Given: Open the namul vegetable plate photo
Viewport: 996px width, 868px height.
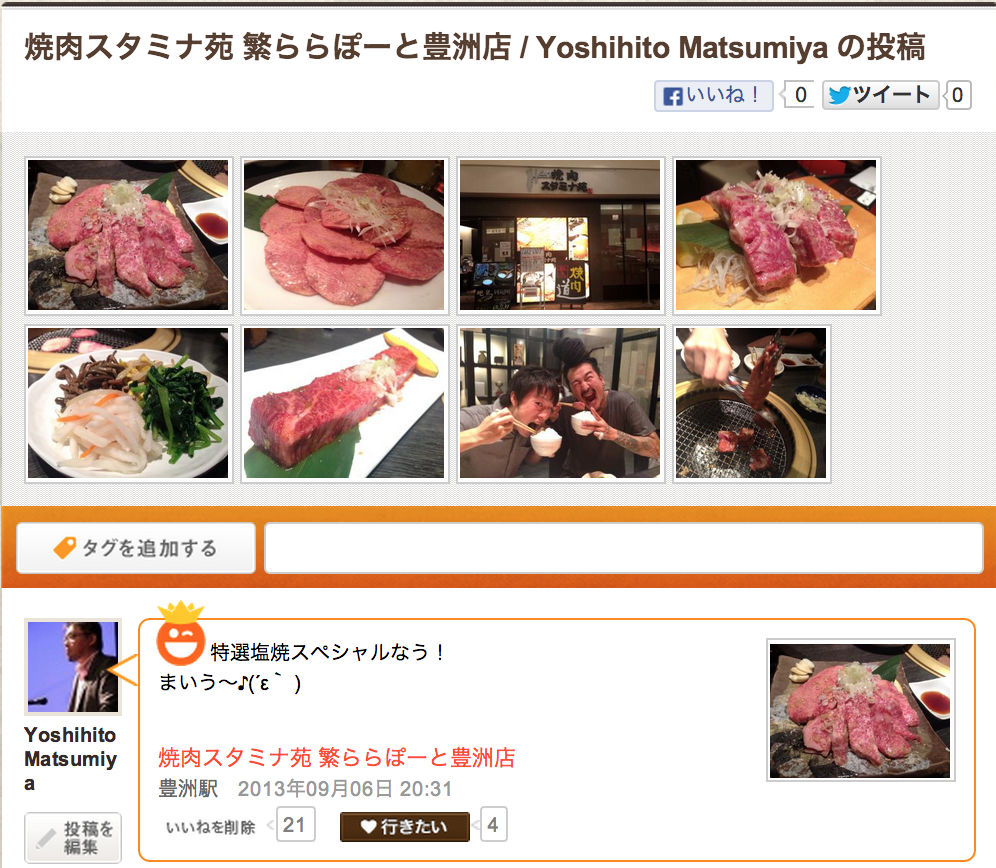Looking at the screenshot, I should pyautogui.click(x=128, y=403).
